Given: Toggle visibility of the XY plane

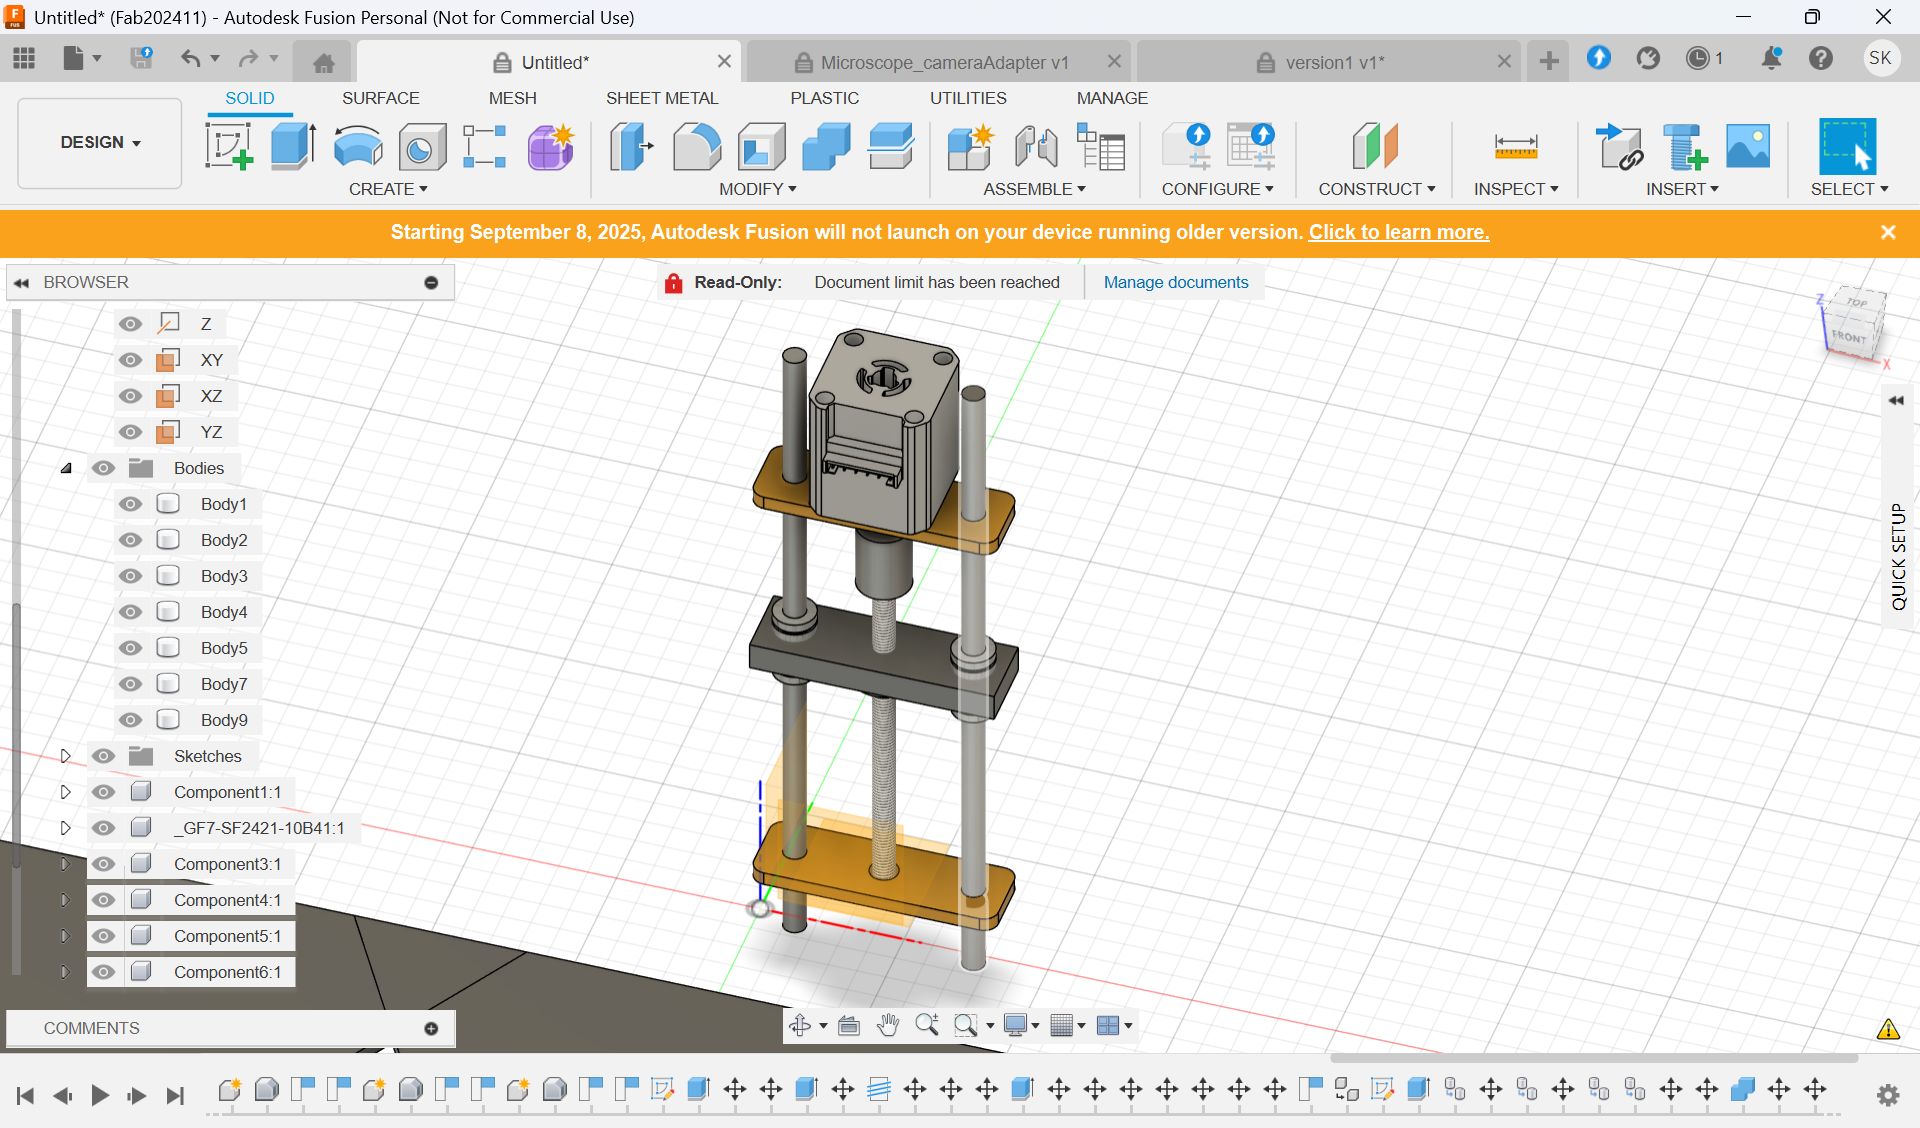Looking at the screenshot, I should click(130, 360).
